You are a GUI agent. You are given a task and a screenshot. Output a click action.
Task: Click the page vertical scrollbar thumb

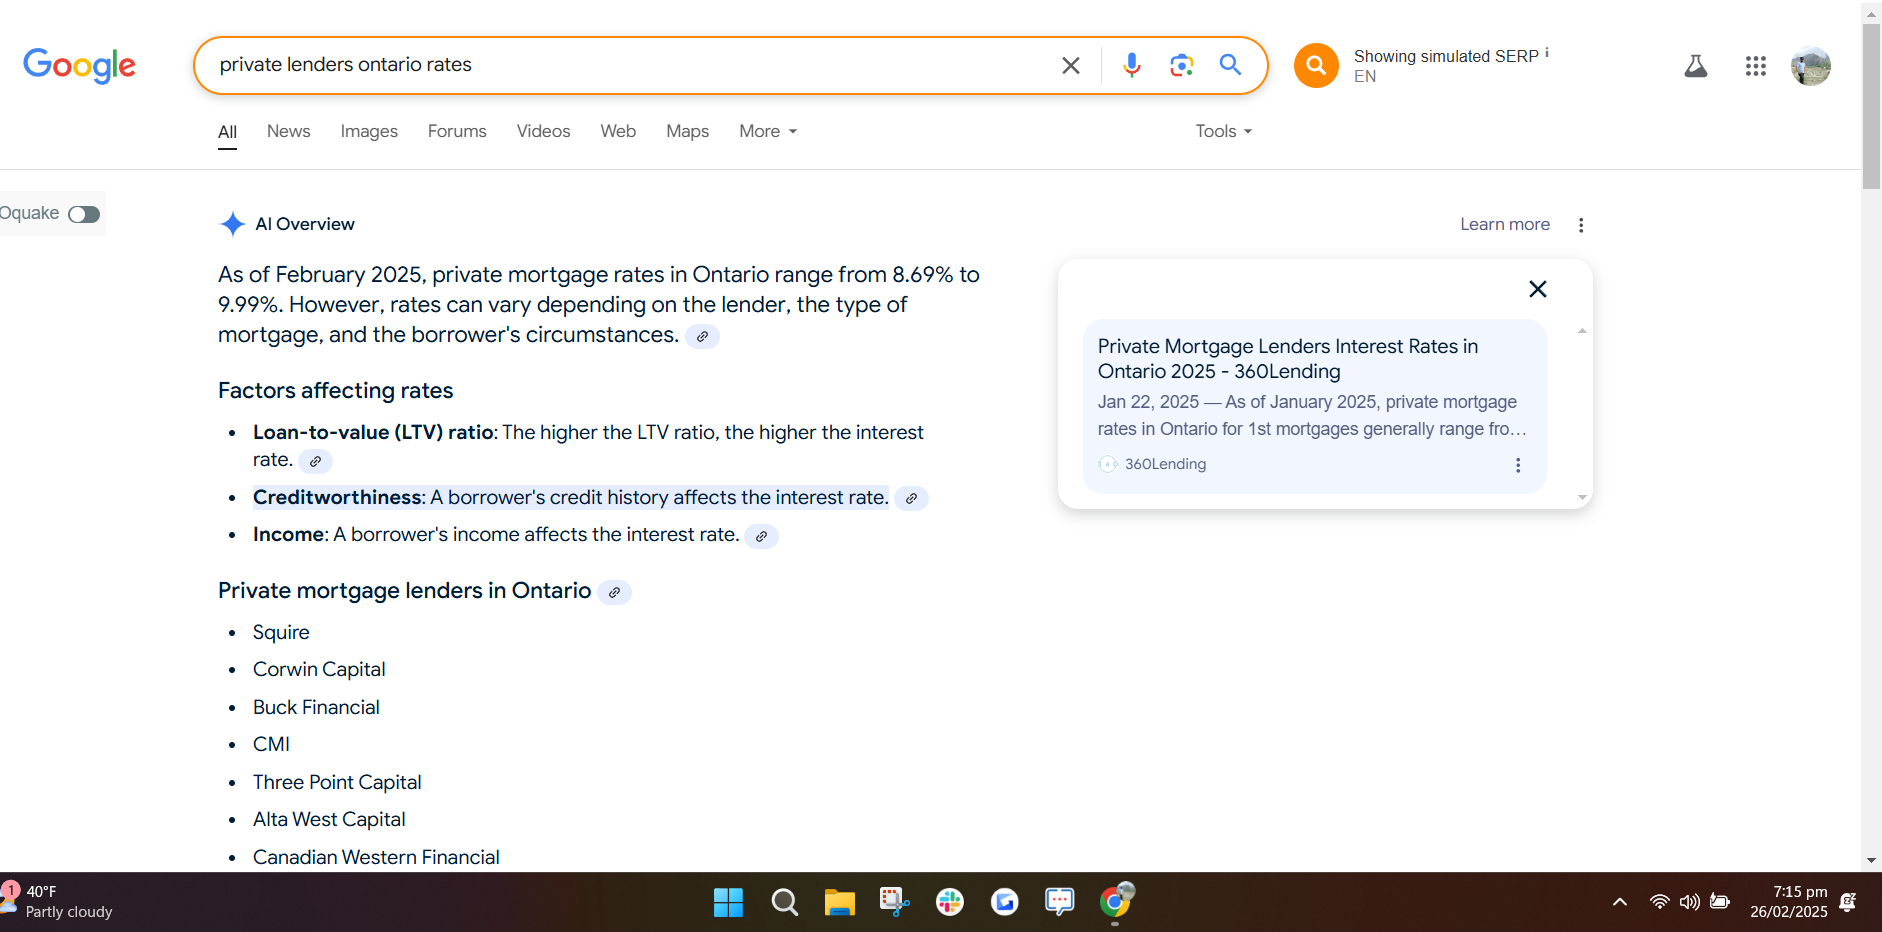point(1871,105)
